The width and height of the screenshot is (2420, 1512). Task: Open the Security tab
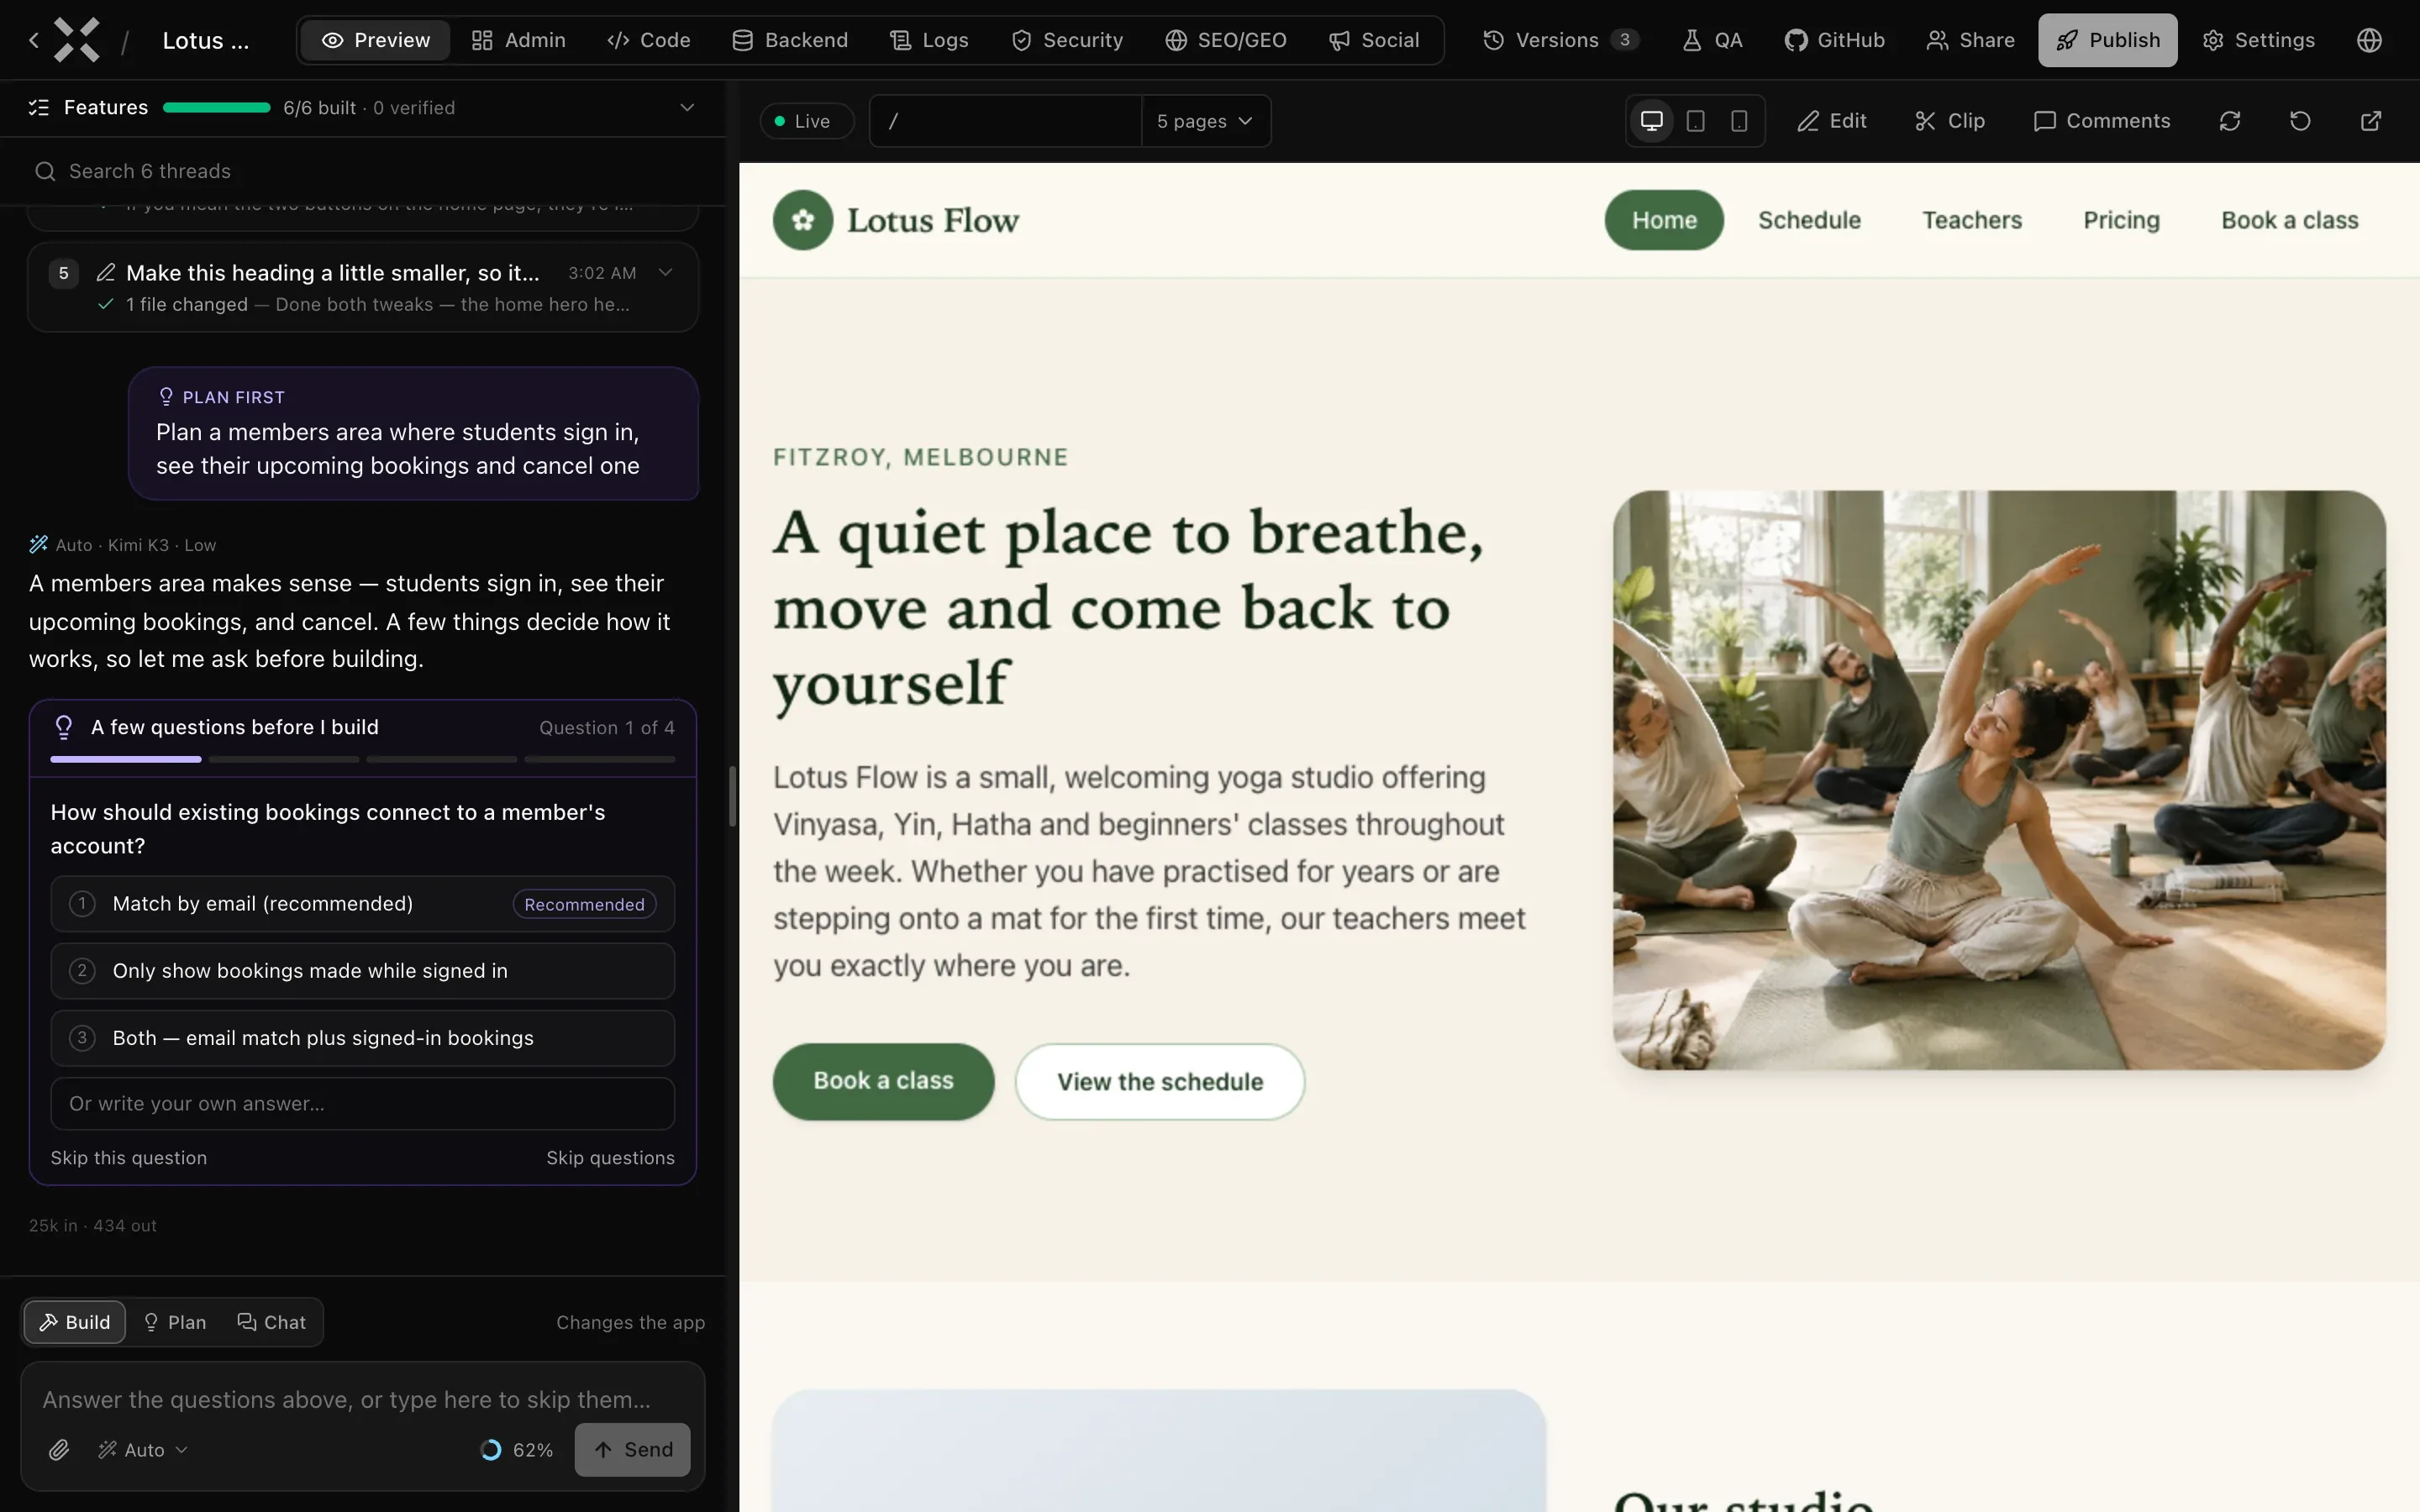pyautogui.click(x=1068, y=40)
